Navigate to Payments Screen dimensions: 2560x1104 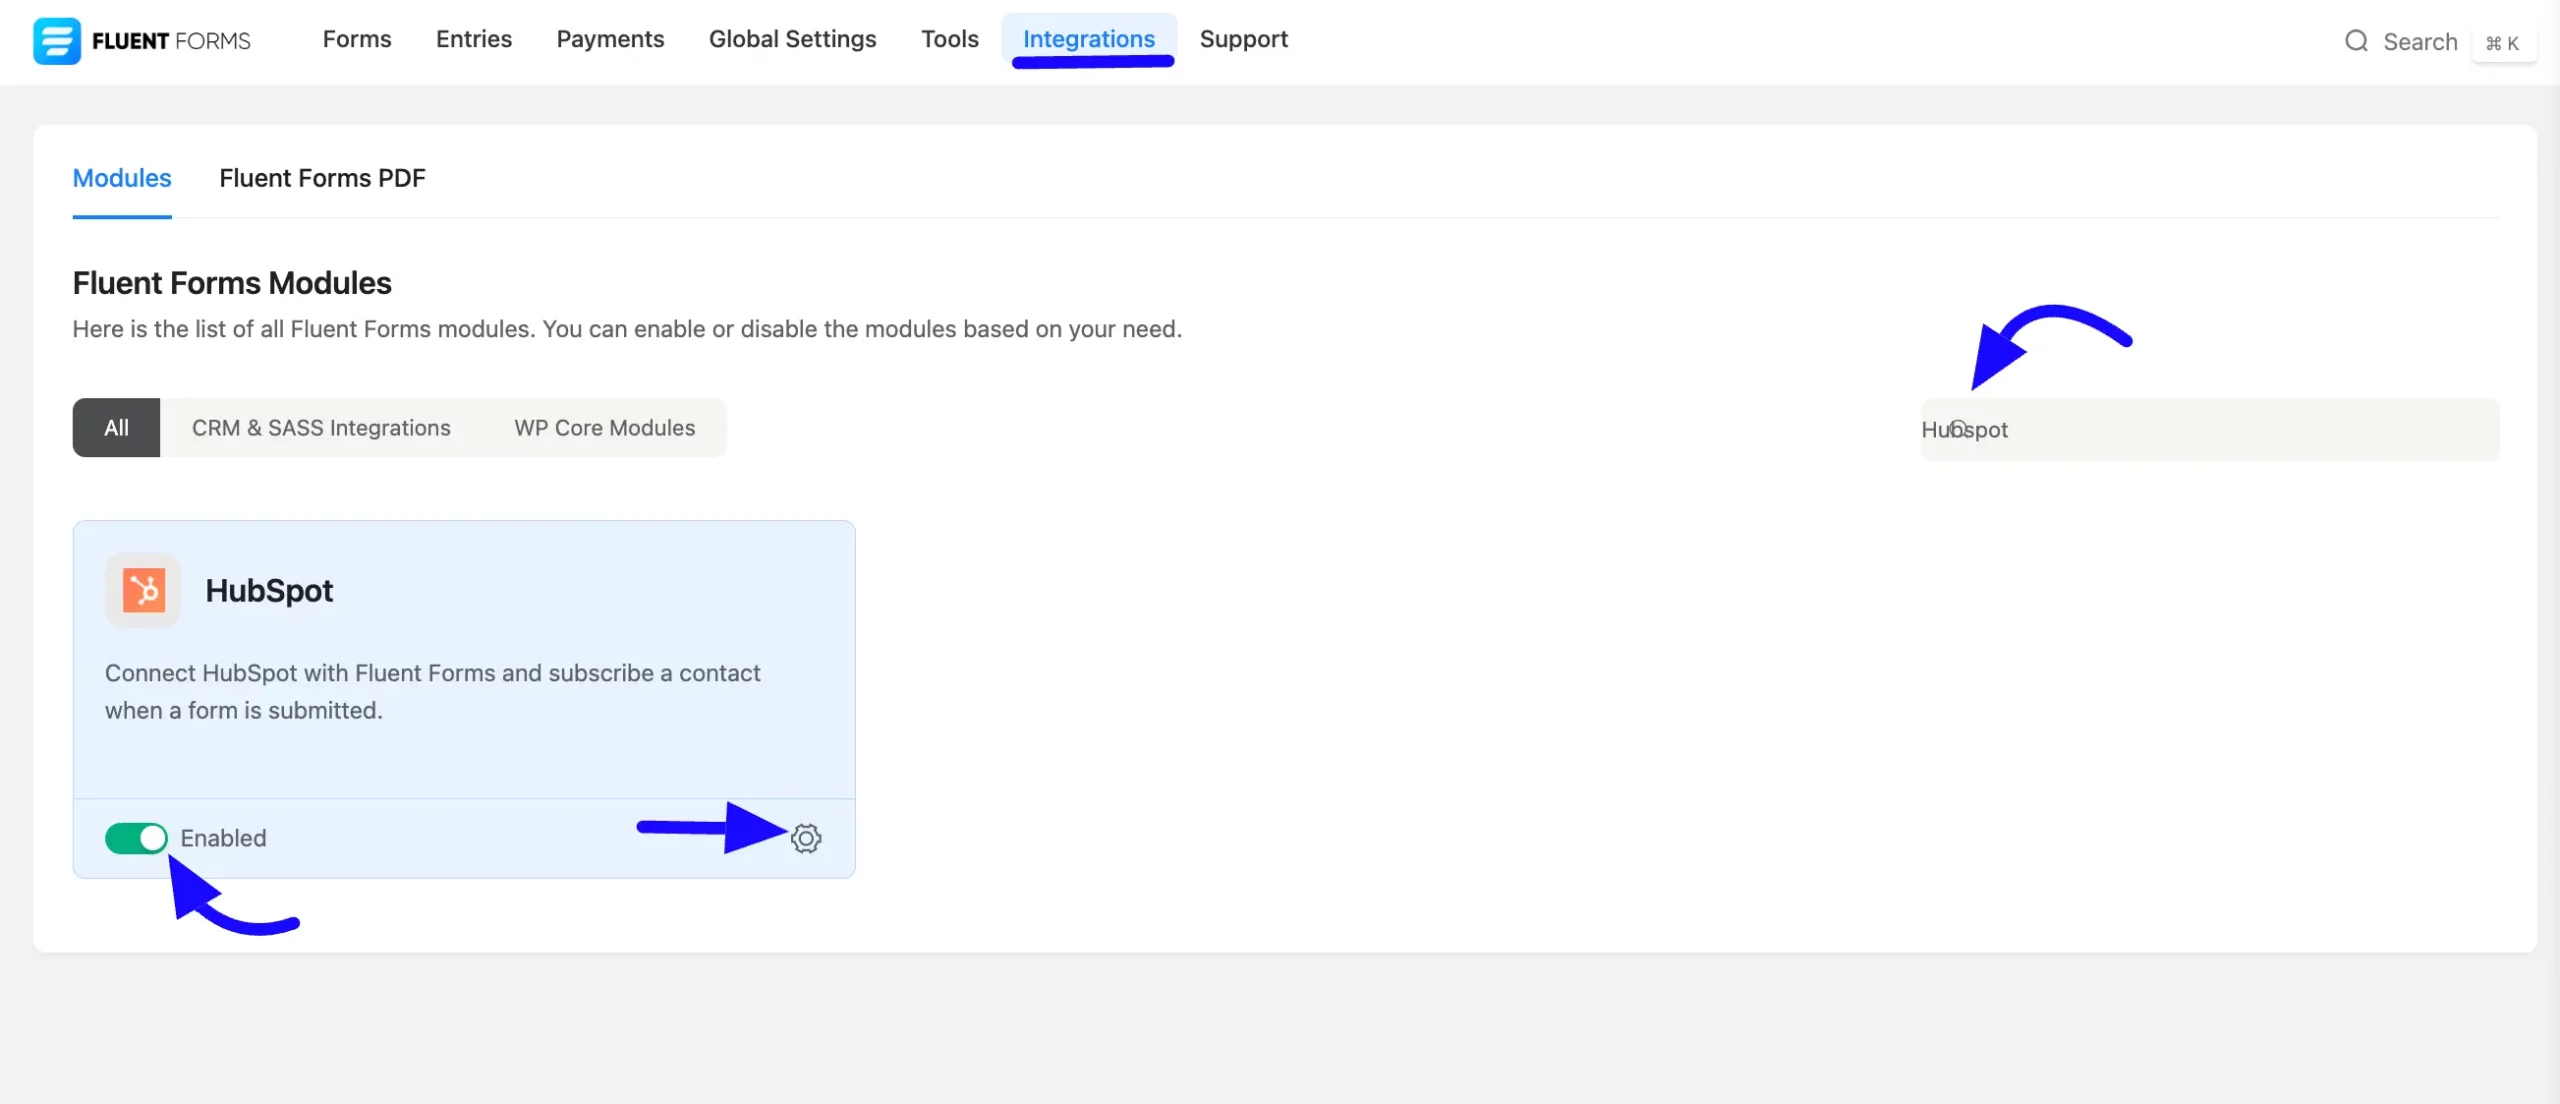(610, 39)
